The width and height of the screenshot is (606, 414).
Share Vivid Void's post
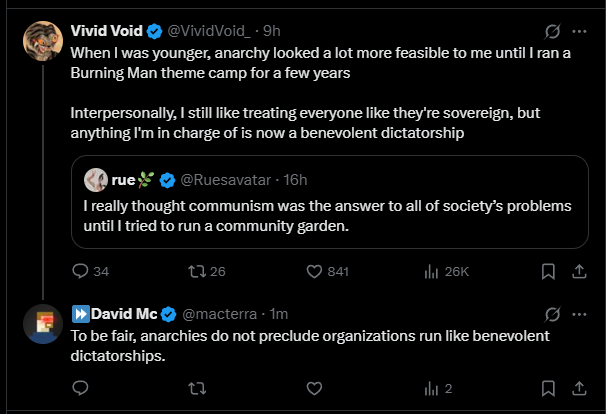(579, 271)
